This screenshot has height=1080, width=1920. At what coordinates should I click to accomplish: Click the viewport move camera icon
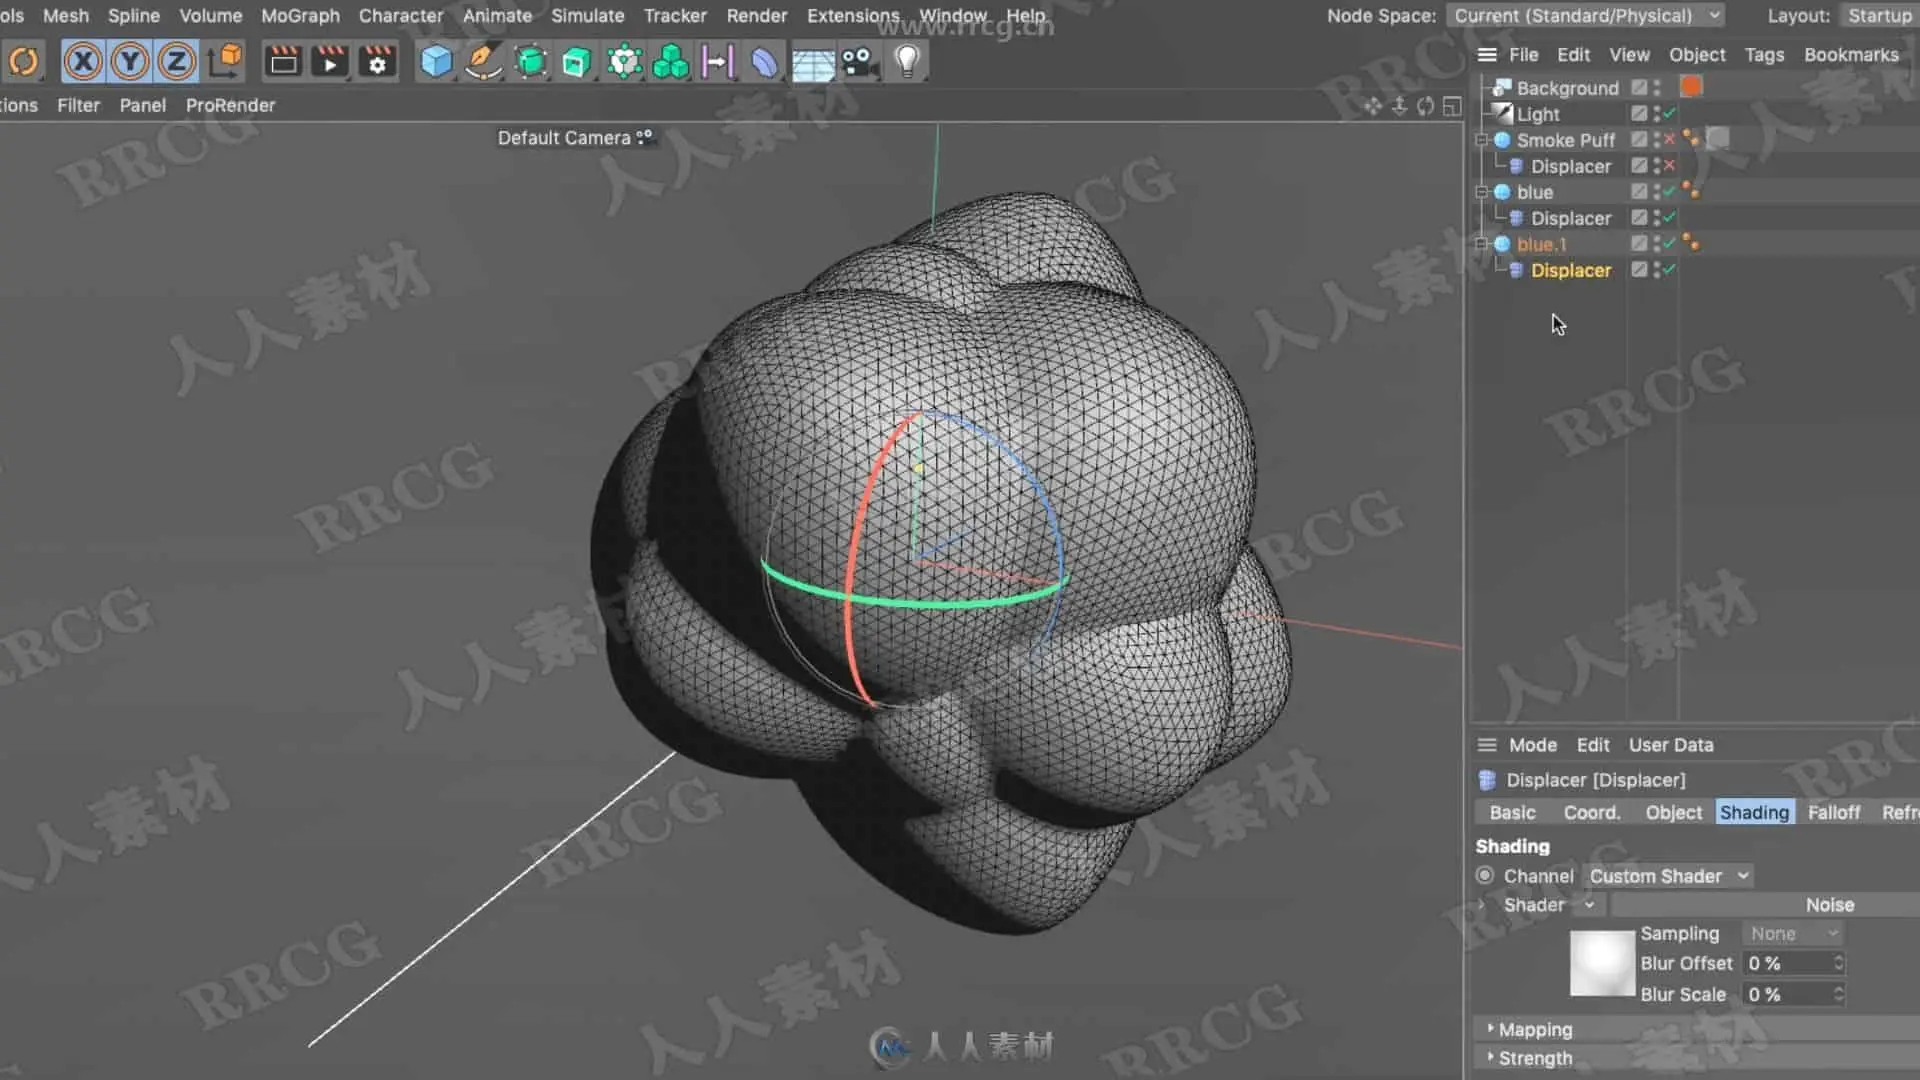pyautogui.click(x=1373, y=106)
